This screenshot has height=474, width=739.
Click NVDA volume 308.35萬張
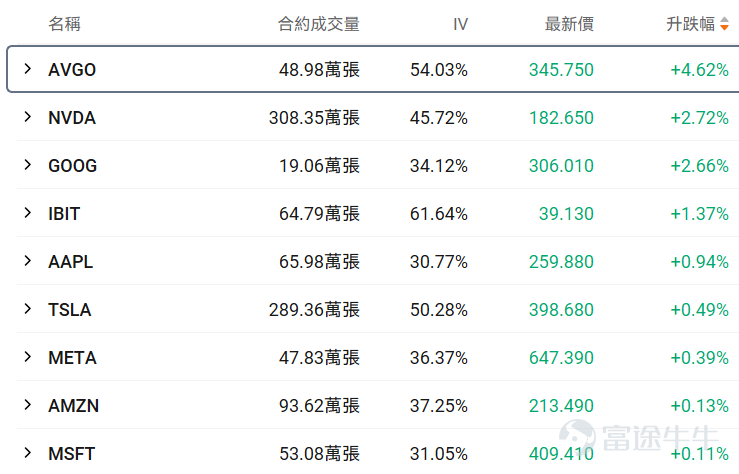coord(314,118)
